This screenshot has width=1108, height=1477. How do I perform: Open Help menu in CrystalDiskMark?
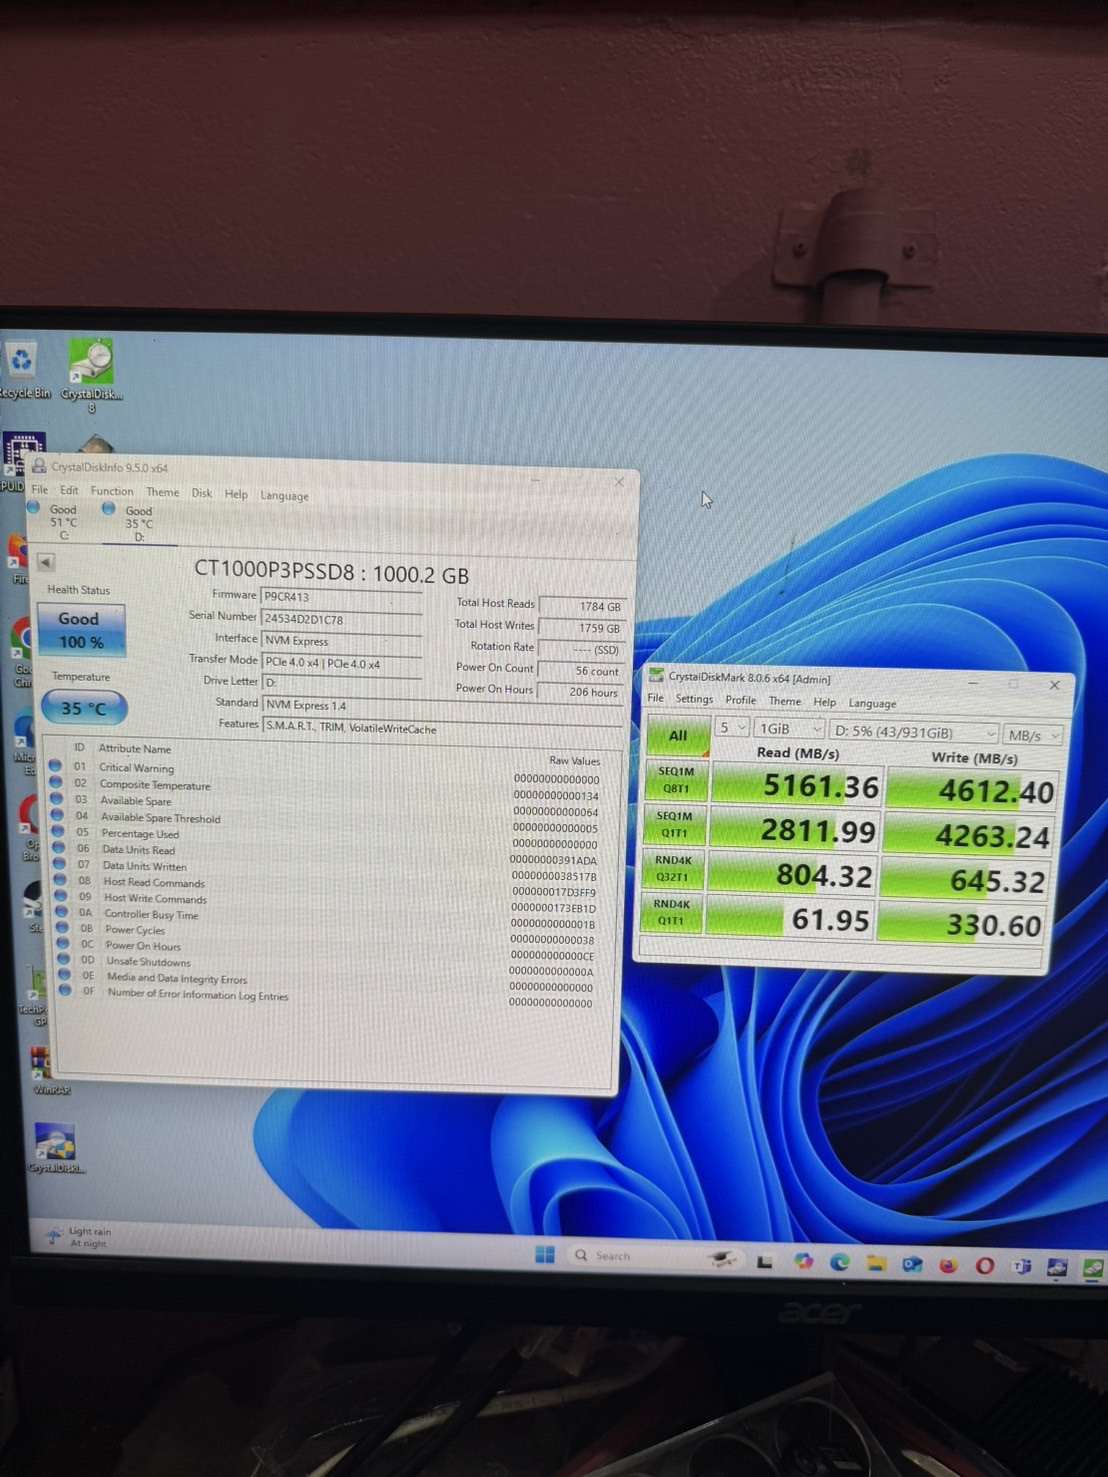(x=824, y=702)
